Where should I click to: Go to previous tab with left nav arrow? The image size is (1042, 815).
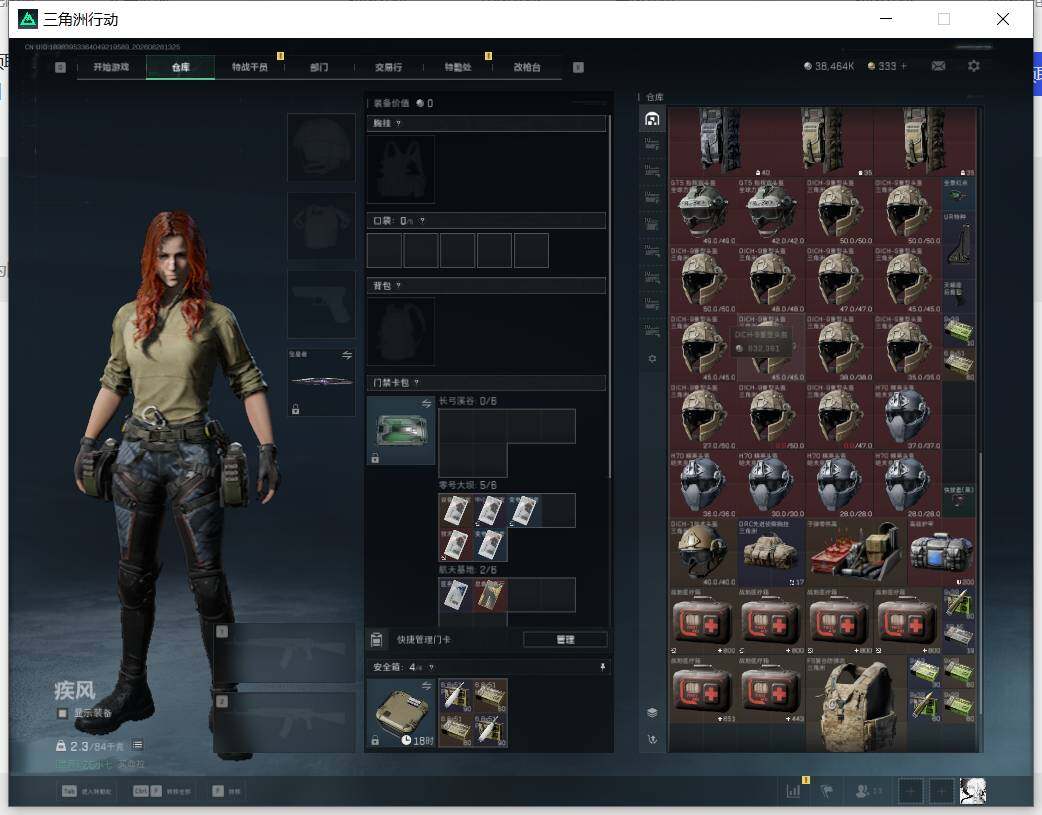pyautogui.click(x=60, y=67)
